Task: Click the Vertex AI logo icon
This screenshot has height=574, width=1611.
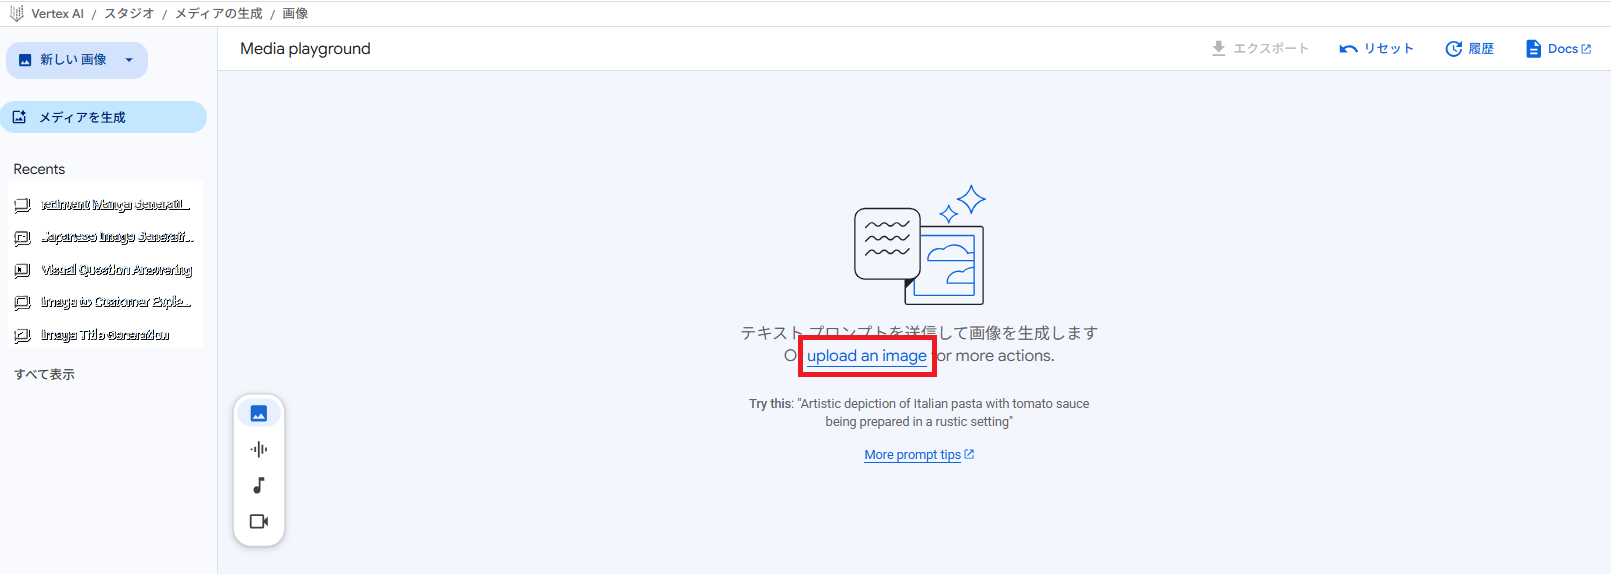Action: tap(16, 13)
